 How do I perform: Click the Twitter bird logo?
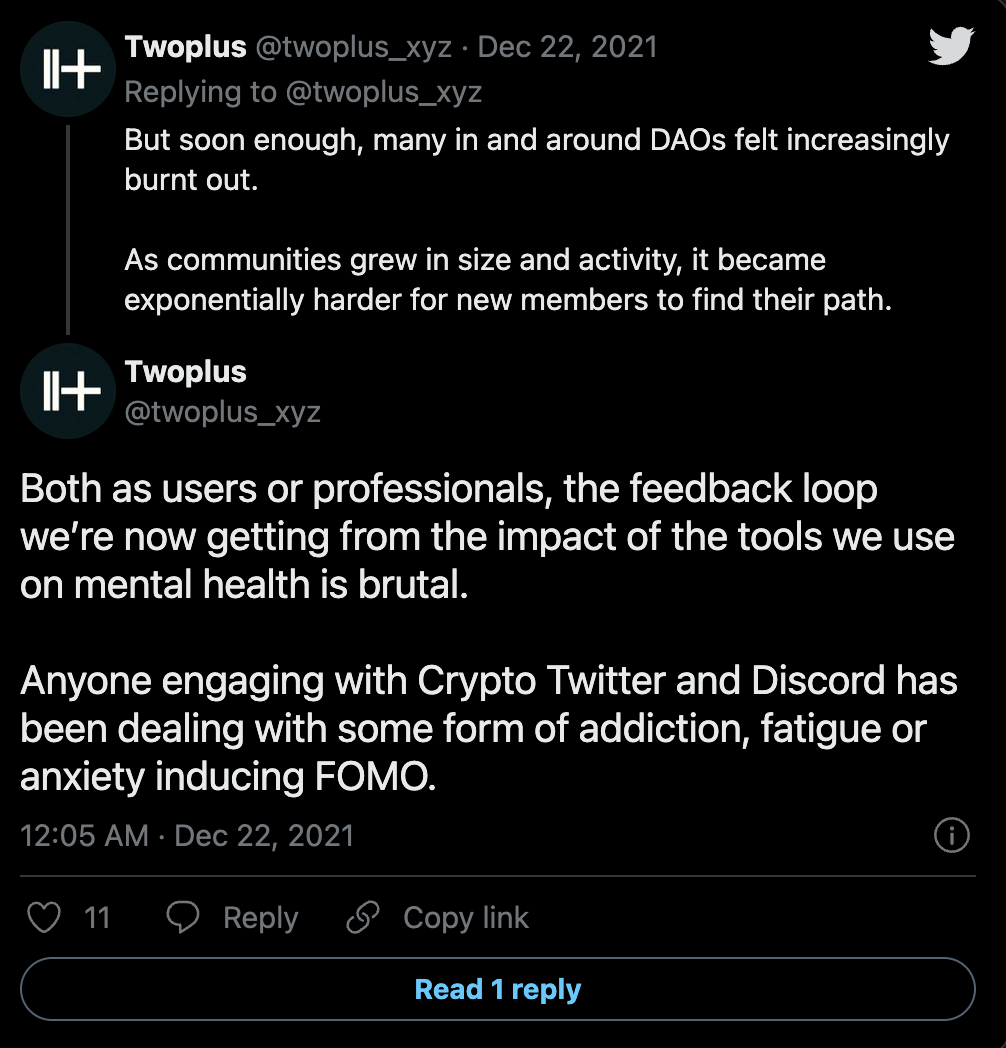coord(951,45)
